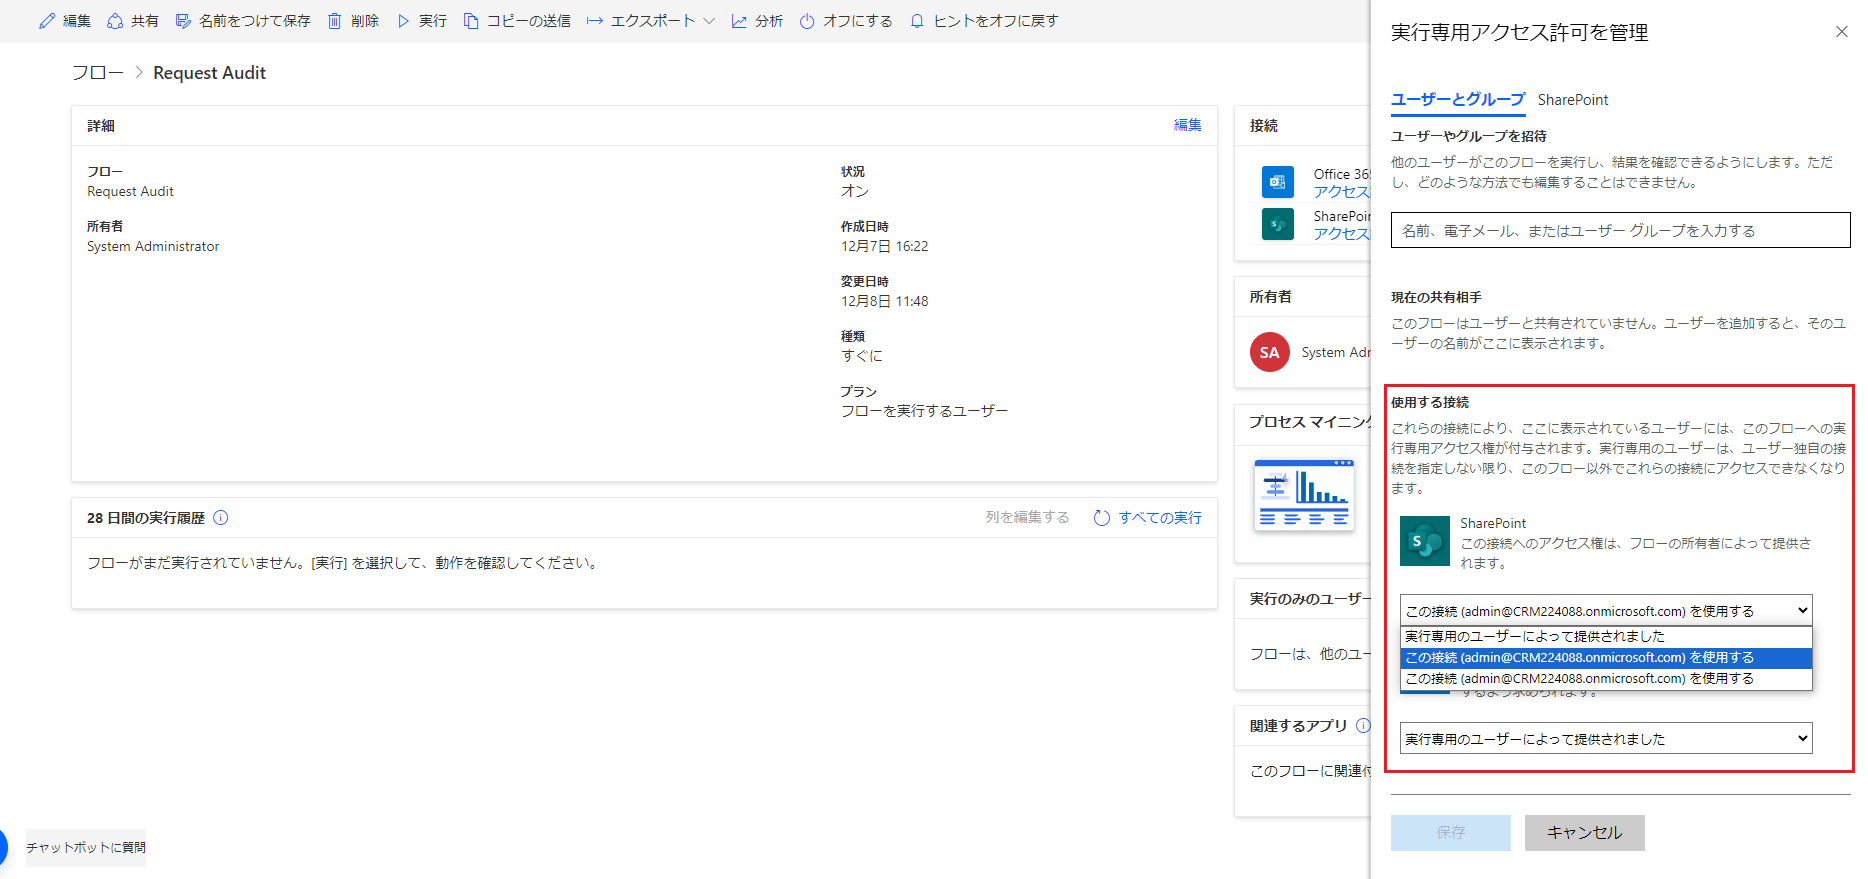The image size is (1868, 879).
Task: Click the System Administrator owner text in 詳細
Action: pos(153,246)
